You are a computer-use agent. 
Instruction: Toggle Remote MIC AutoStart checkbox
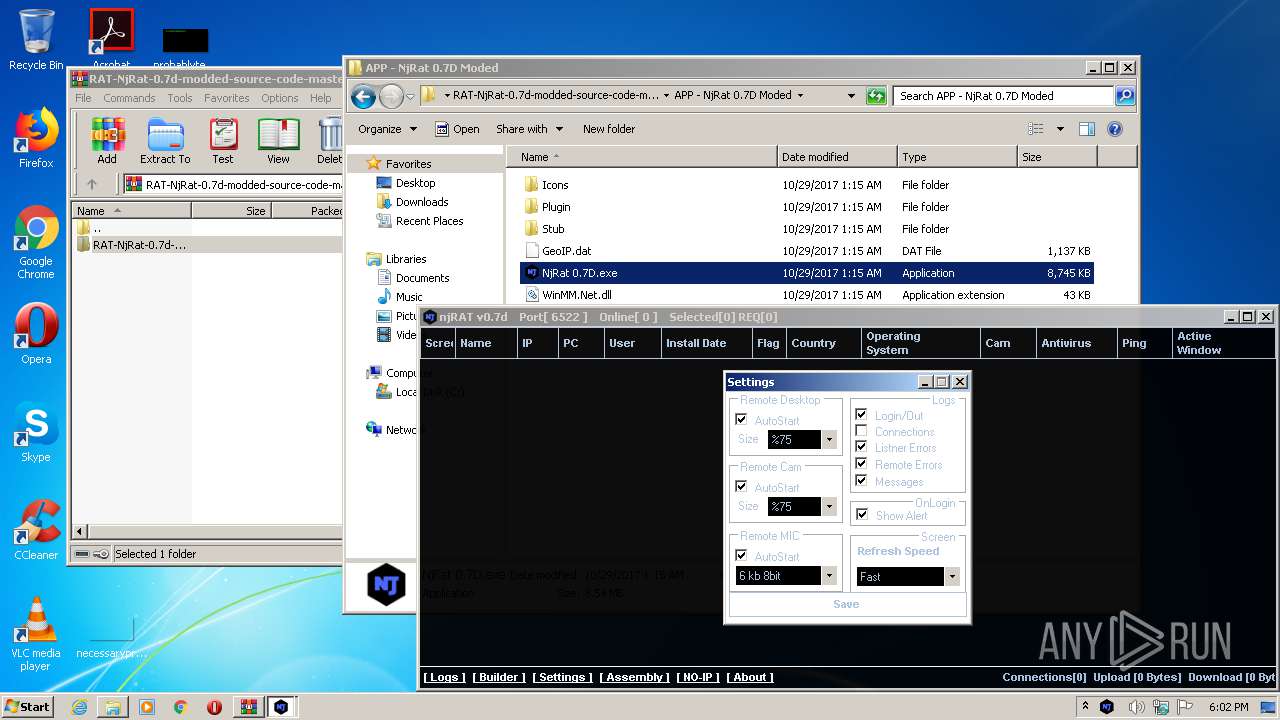coord(741,556)
